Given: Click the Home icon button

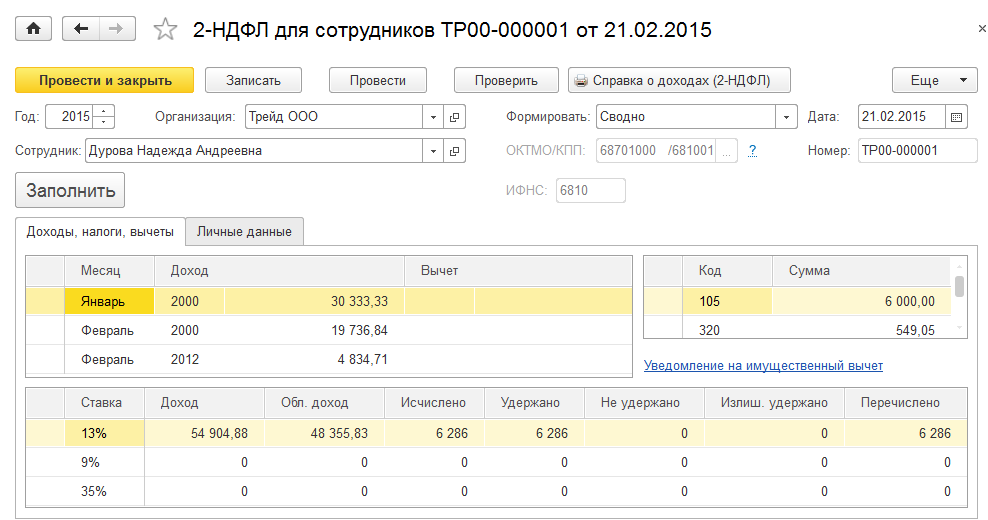Looking at the screenshot, I should coord(35,29).
